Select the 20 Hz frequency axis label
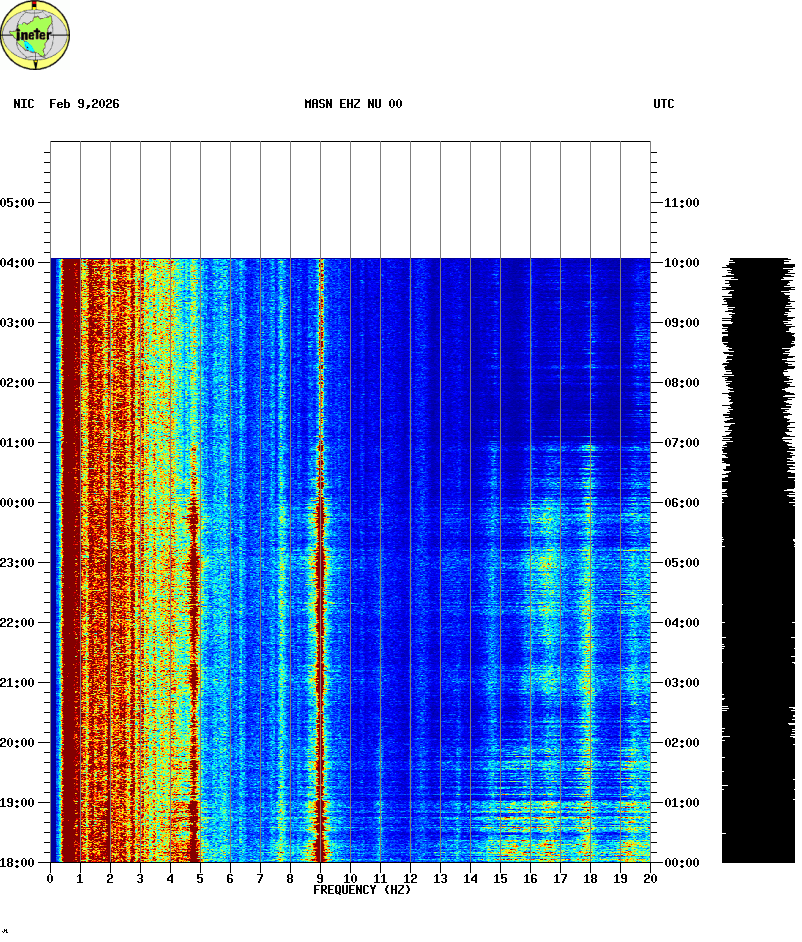Image resolution: width=802 pixels, height=942 pixels. click(650, 879)
